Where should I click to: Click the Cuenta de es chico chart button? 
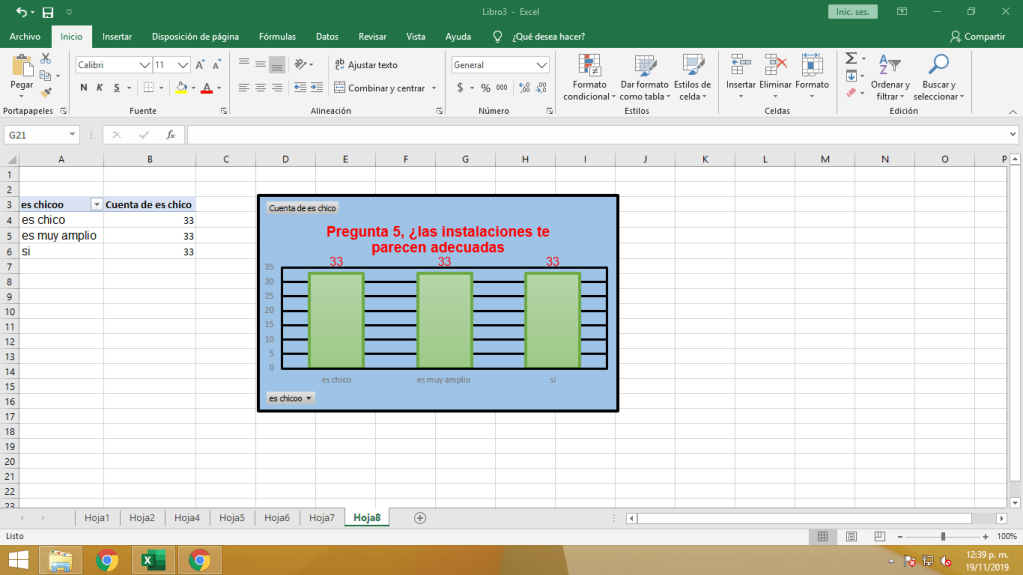coord(302,208)
